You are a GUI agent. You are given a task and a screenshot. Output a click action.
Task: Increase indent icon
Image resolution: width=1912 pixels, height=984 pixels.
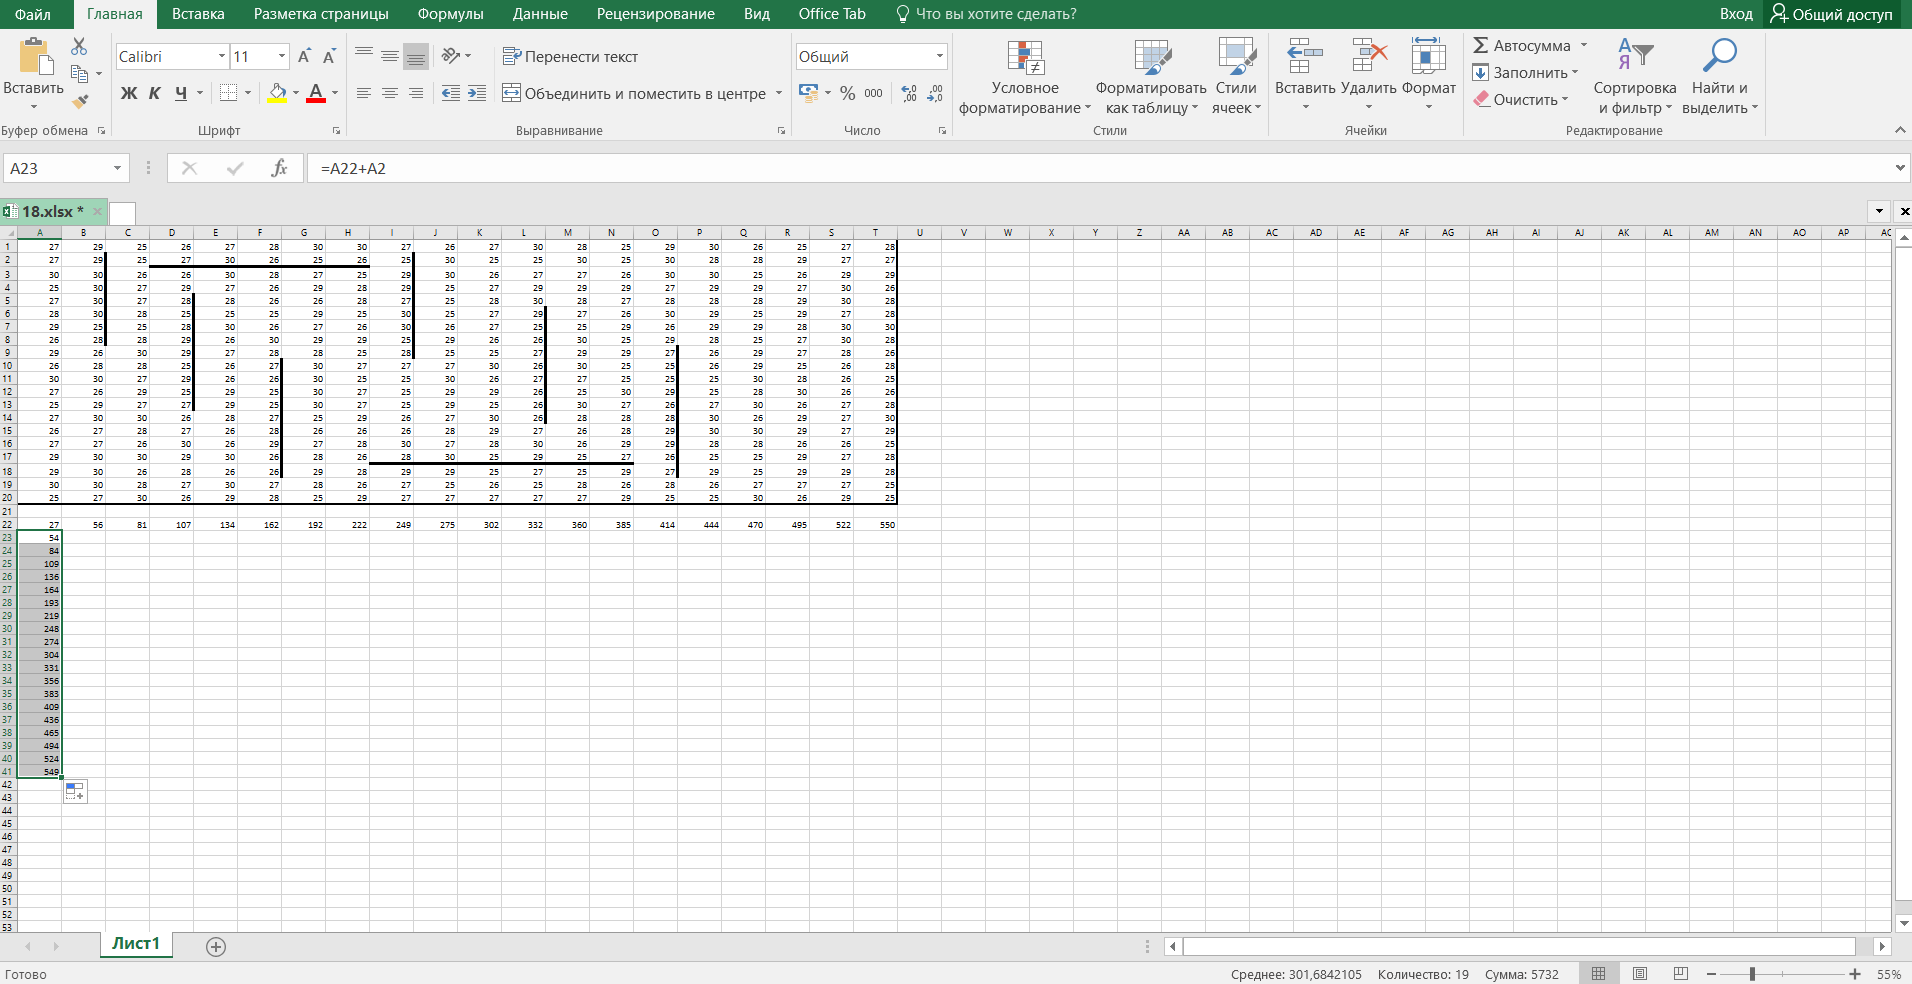point(477,93)
